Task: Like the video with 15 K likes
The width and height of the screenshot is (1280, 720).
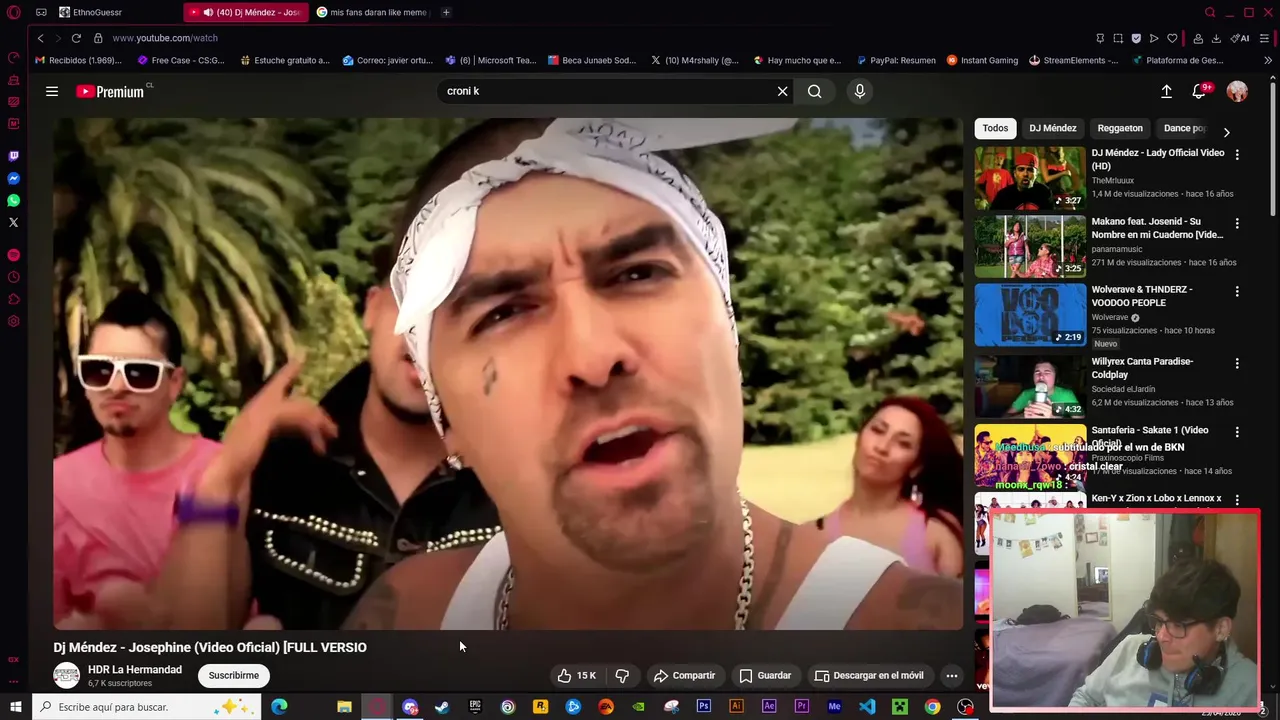Action: pyautogui.click(x=577, y=676)
